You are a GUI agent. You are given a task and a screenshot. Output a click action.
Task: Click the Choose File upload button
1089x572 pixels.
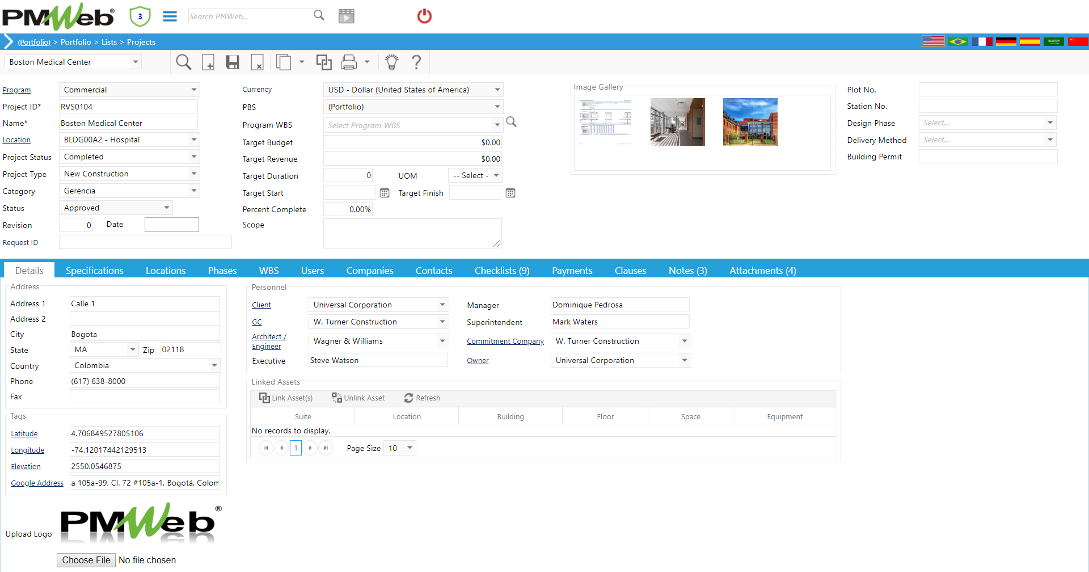coord(85,560)
